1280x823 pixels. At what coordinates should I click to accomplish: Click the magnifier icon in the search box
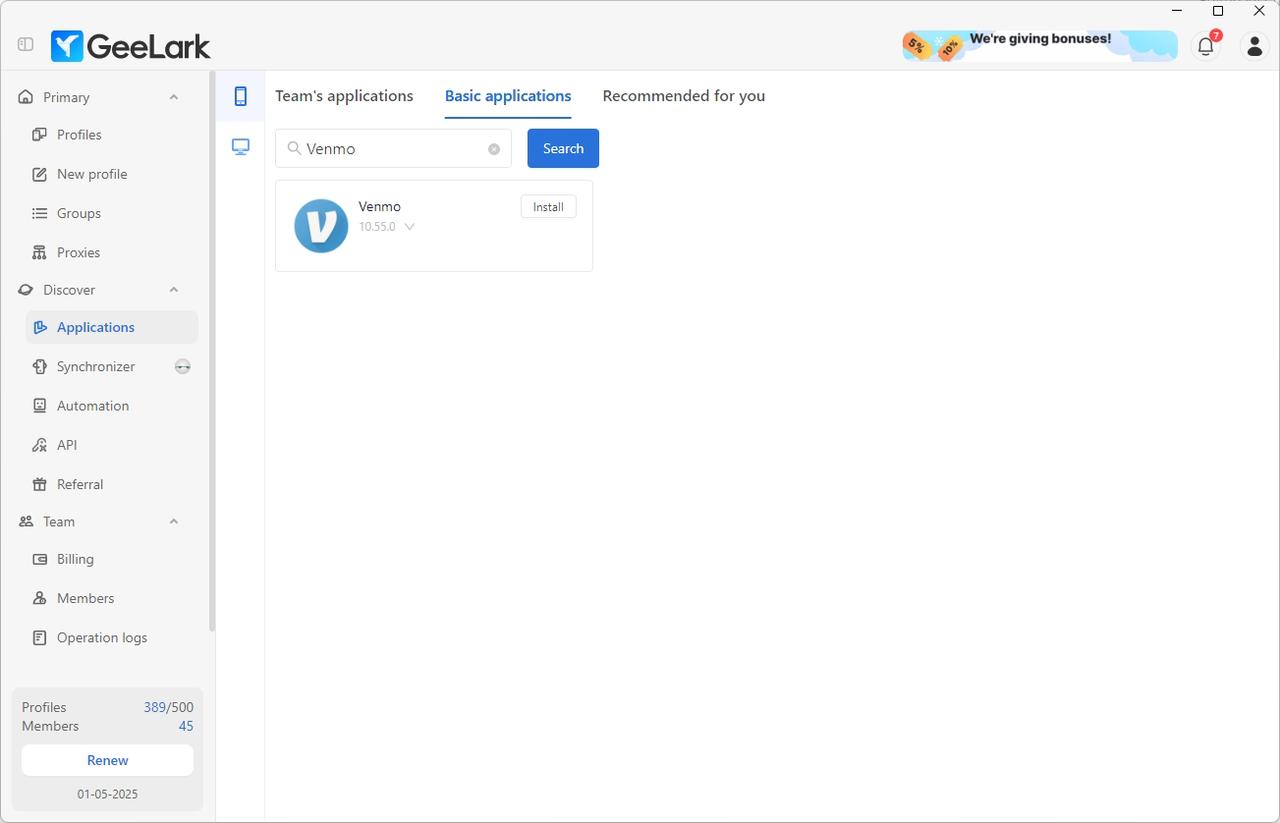294,148
